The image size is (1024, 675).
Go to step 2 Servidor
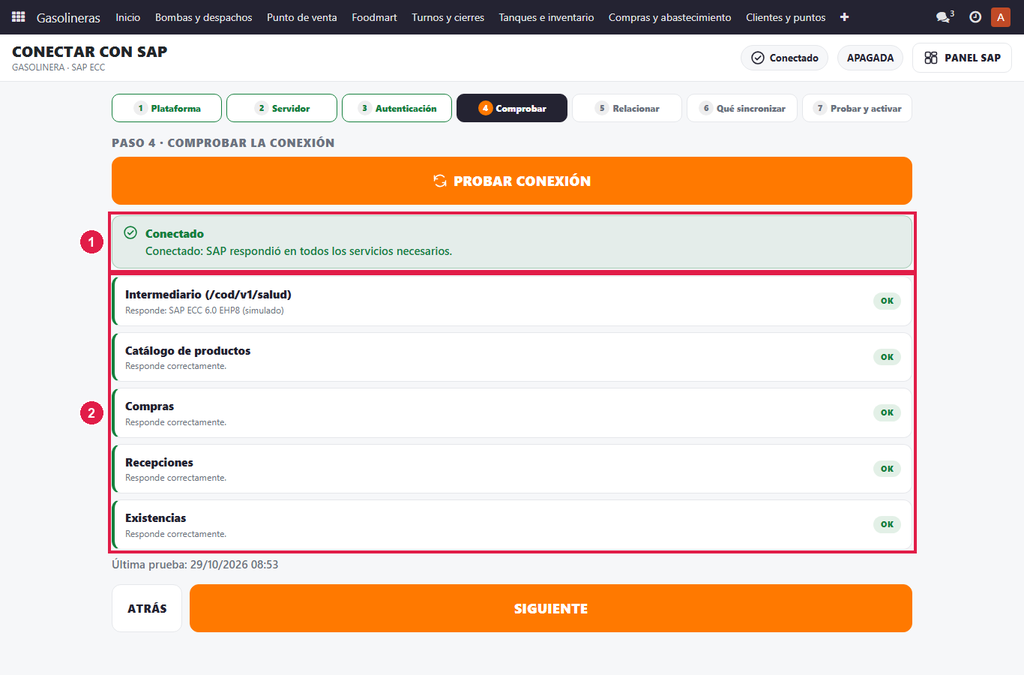point(281,108)
